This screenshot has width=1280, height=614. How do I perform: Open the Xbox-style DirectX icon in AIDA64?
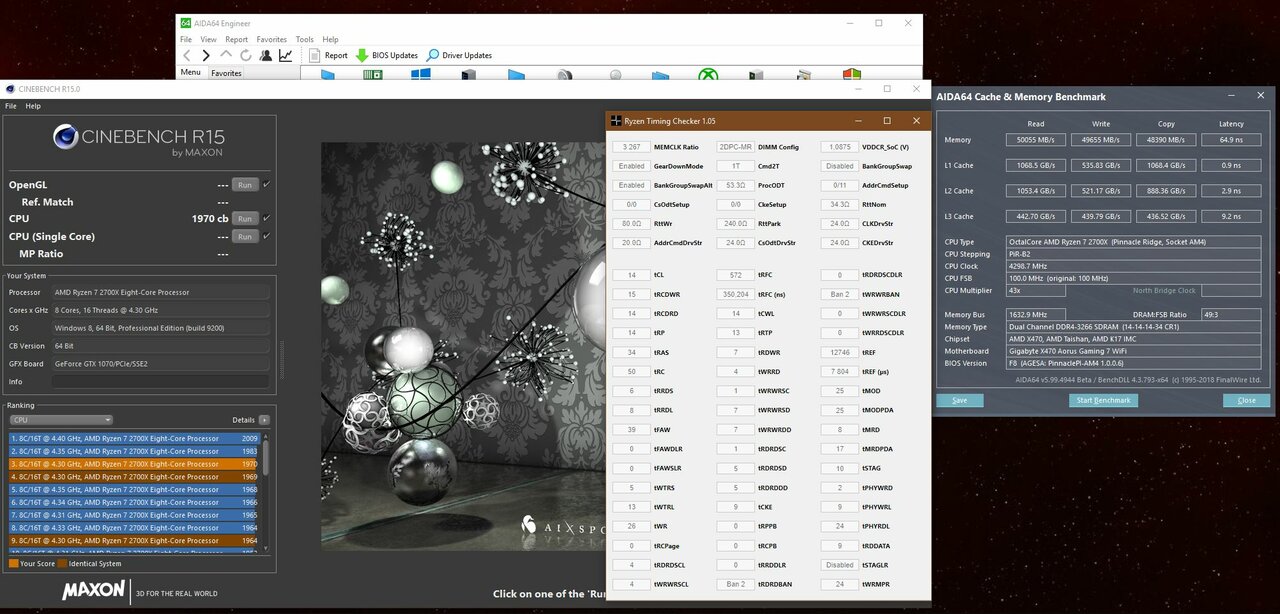[708, 75]
